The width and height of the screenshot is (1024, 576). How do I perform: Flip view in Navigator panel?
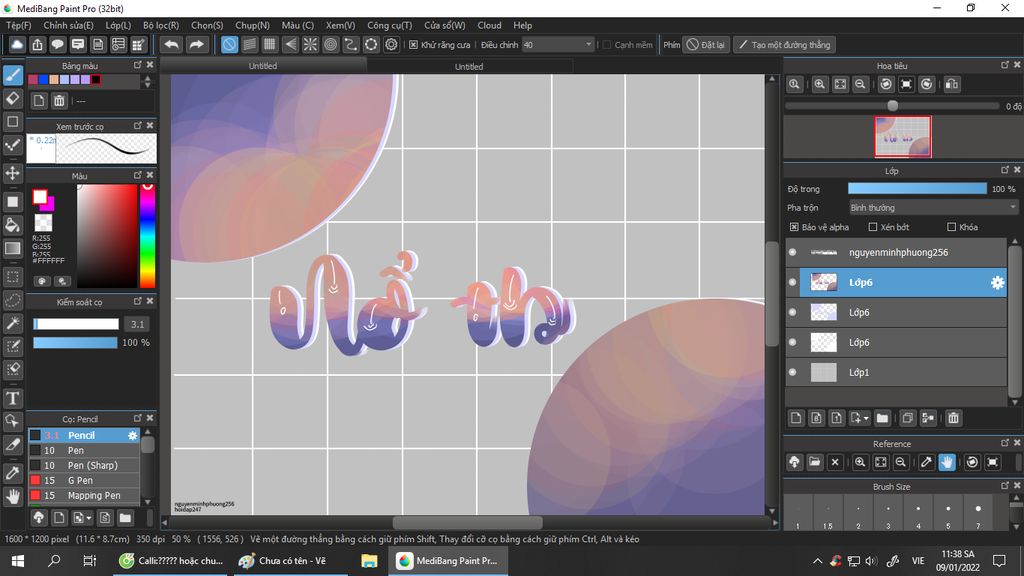[952, 84]
